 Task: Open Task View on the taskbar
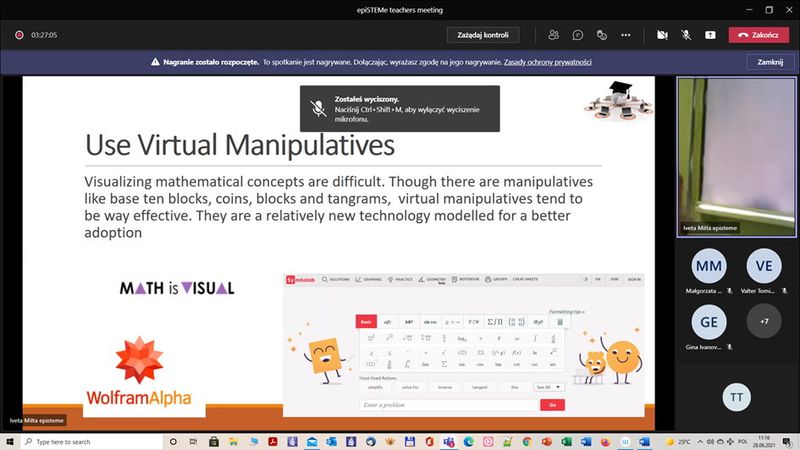pos(193,442)
